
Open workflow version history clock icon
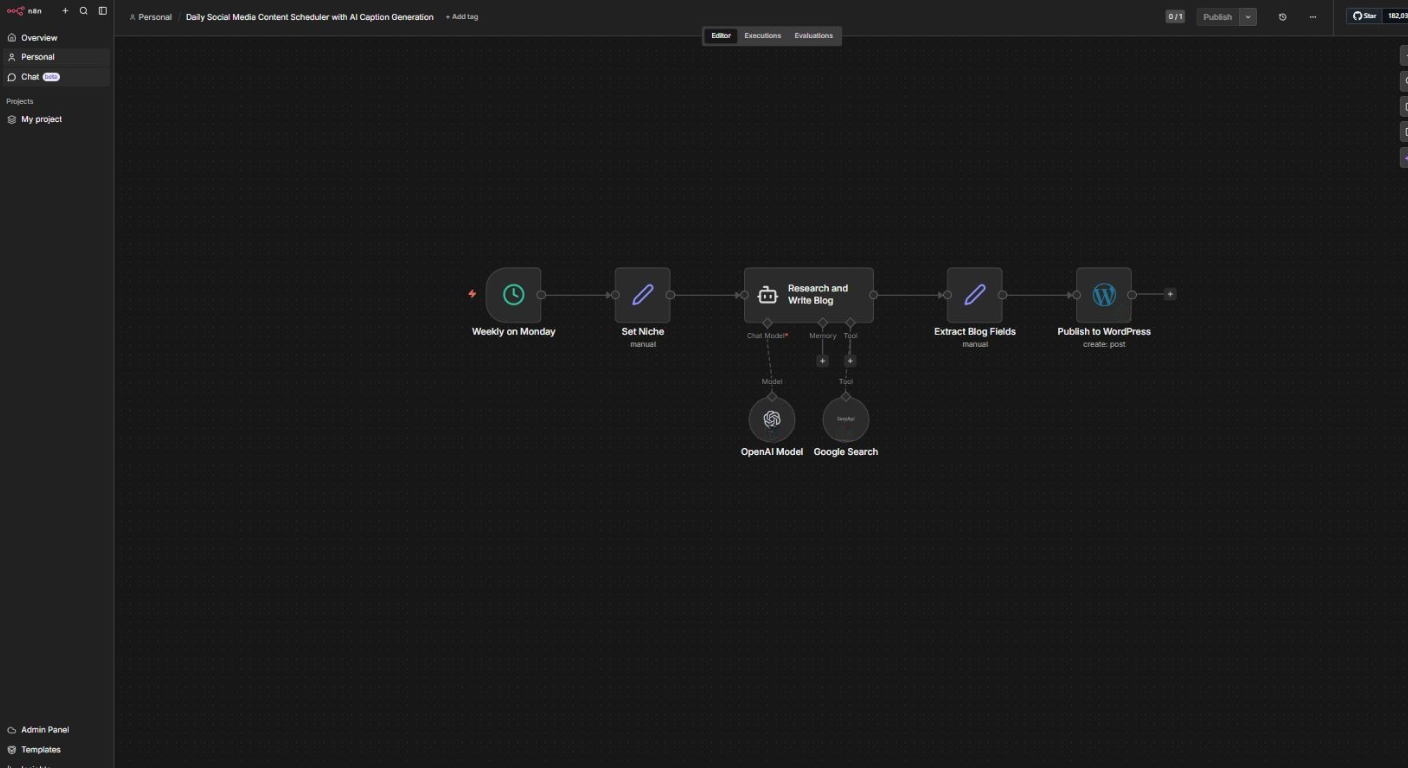pyautogui.click(x=1282, y=17)
